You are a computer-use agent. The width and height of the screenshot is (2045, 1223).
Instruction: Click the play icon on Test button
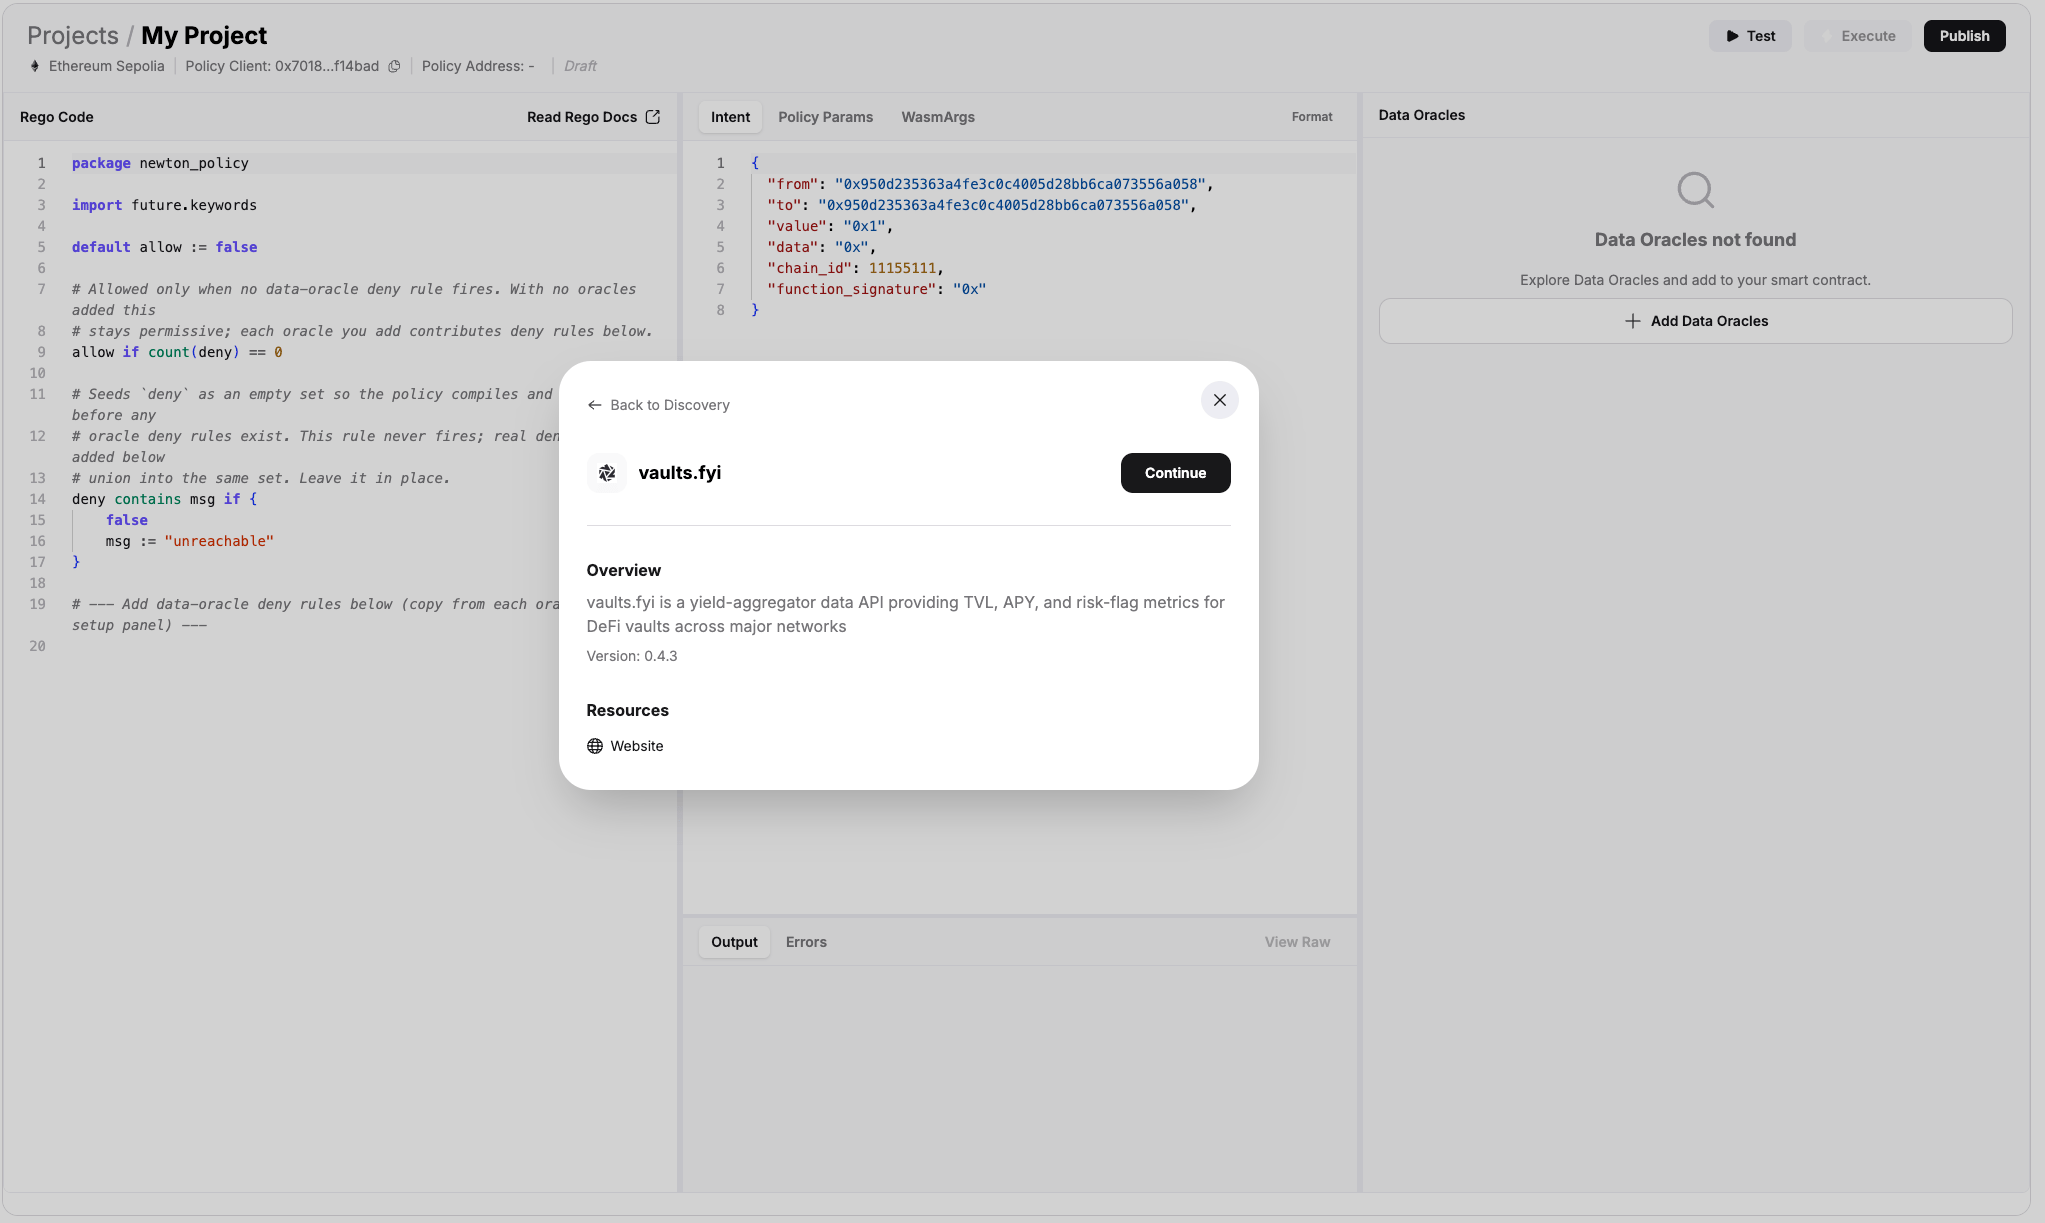[1732, 36]
